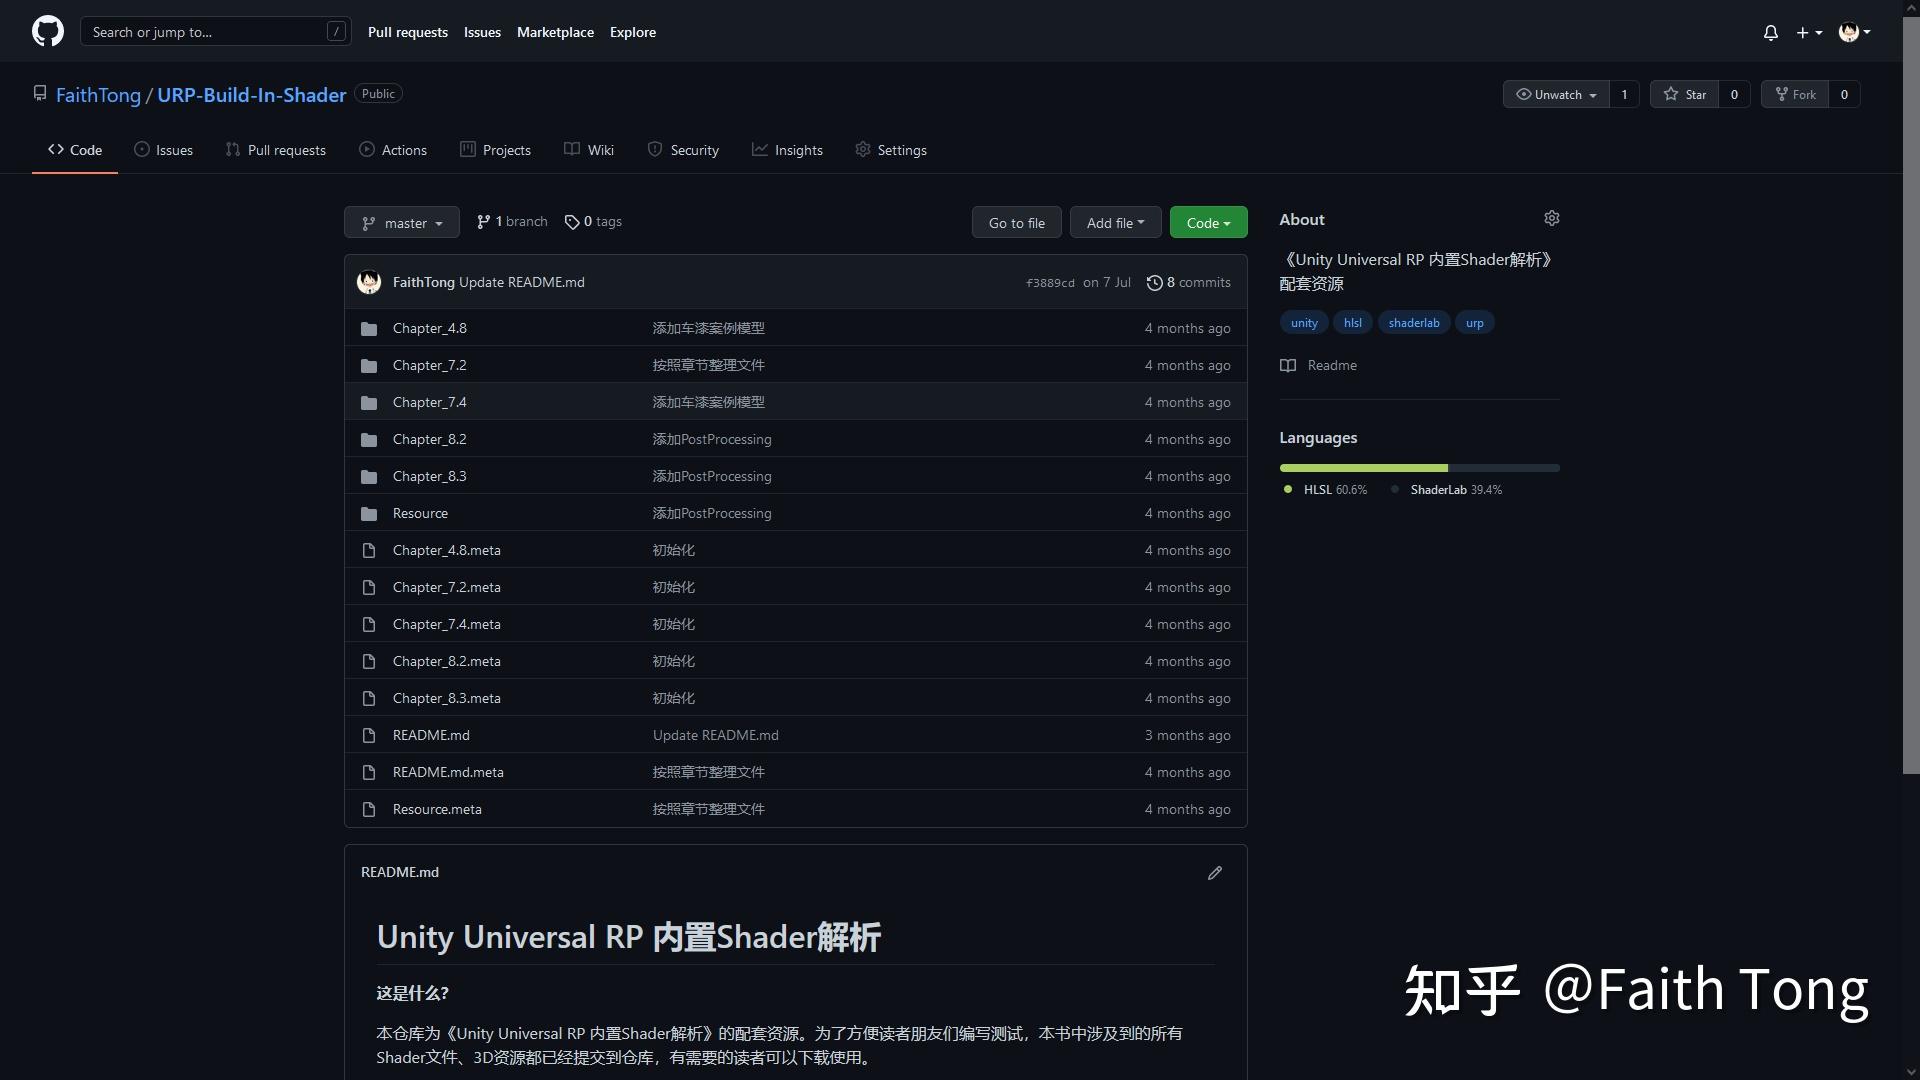The image size is (1920, 1080).
Task: Click the Go to file button
Action: (x=1016, y=222)
